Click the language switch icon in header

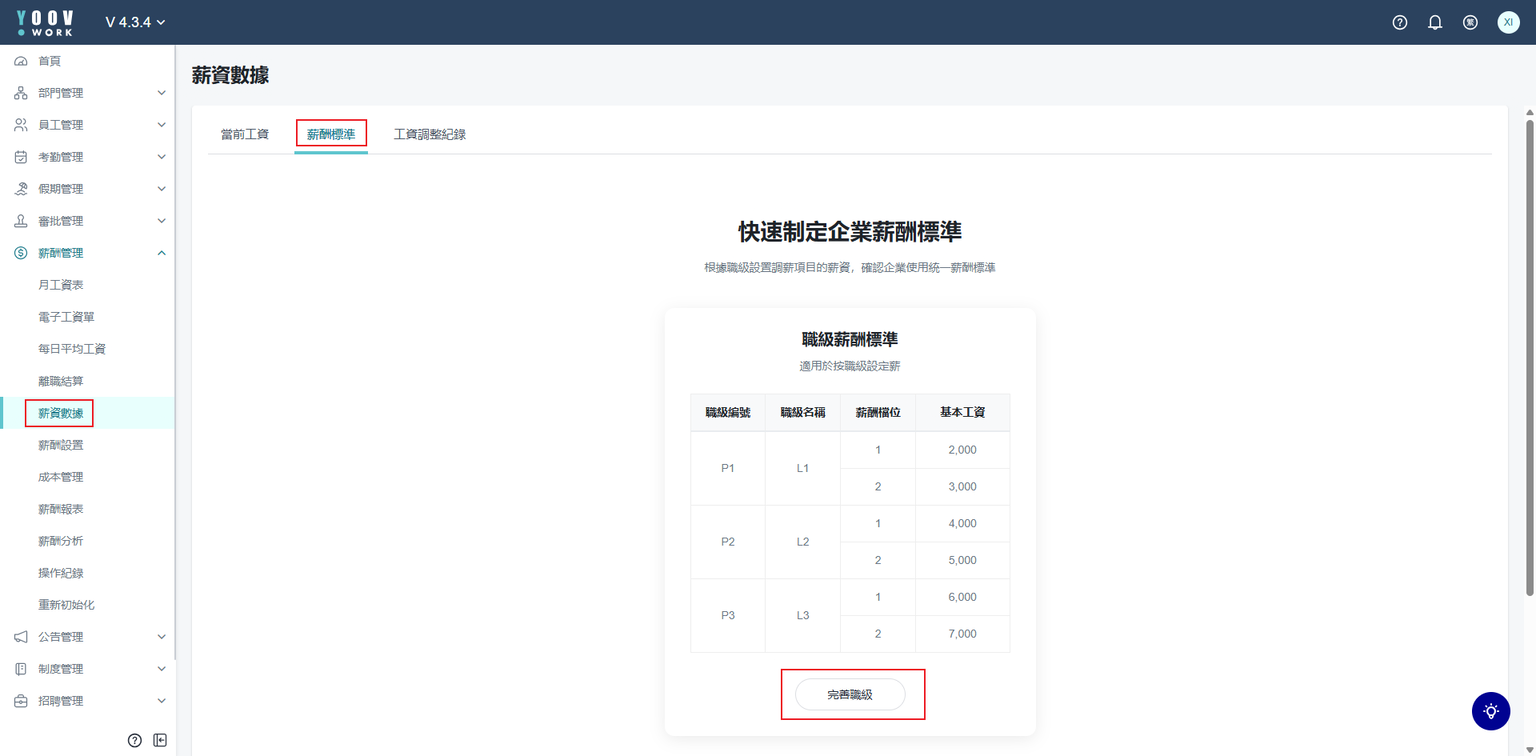pos(1470,22)
